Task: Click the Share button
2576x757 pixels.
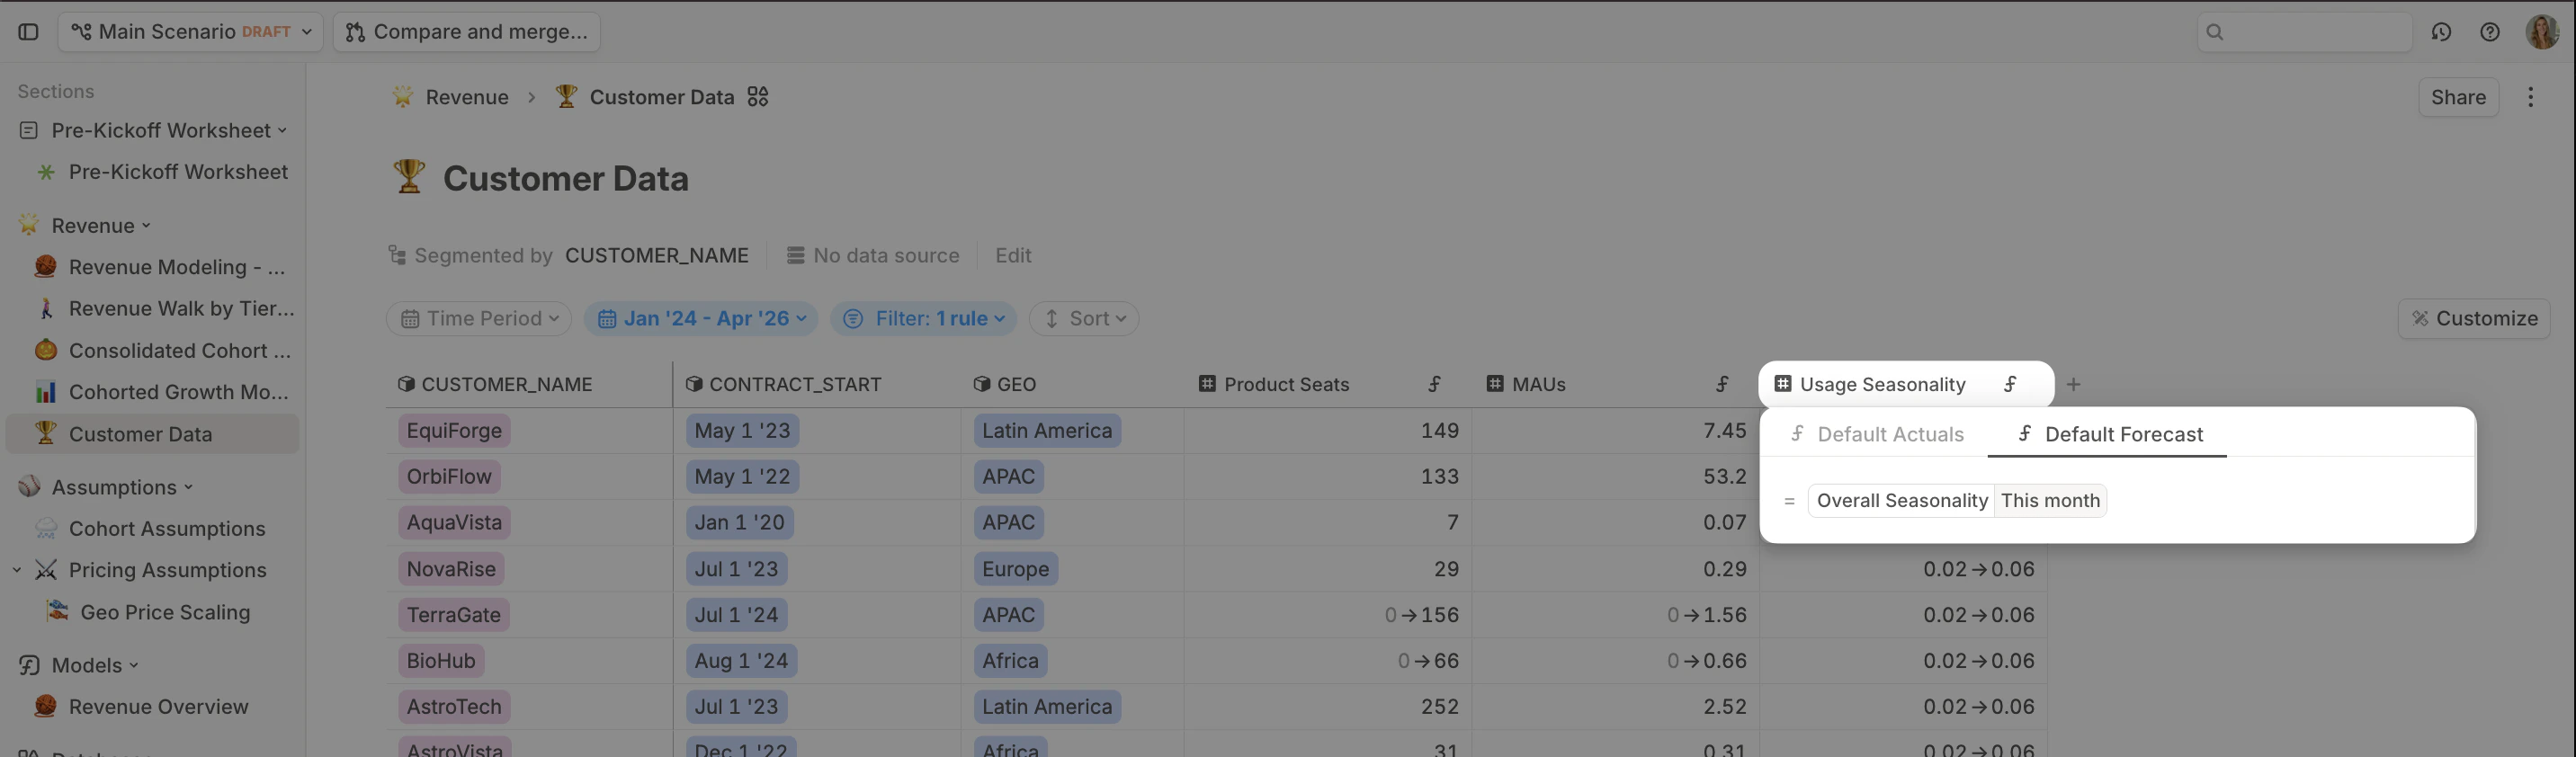Action: [x=2458, y=97]
